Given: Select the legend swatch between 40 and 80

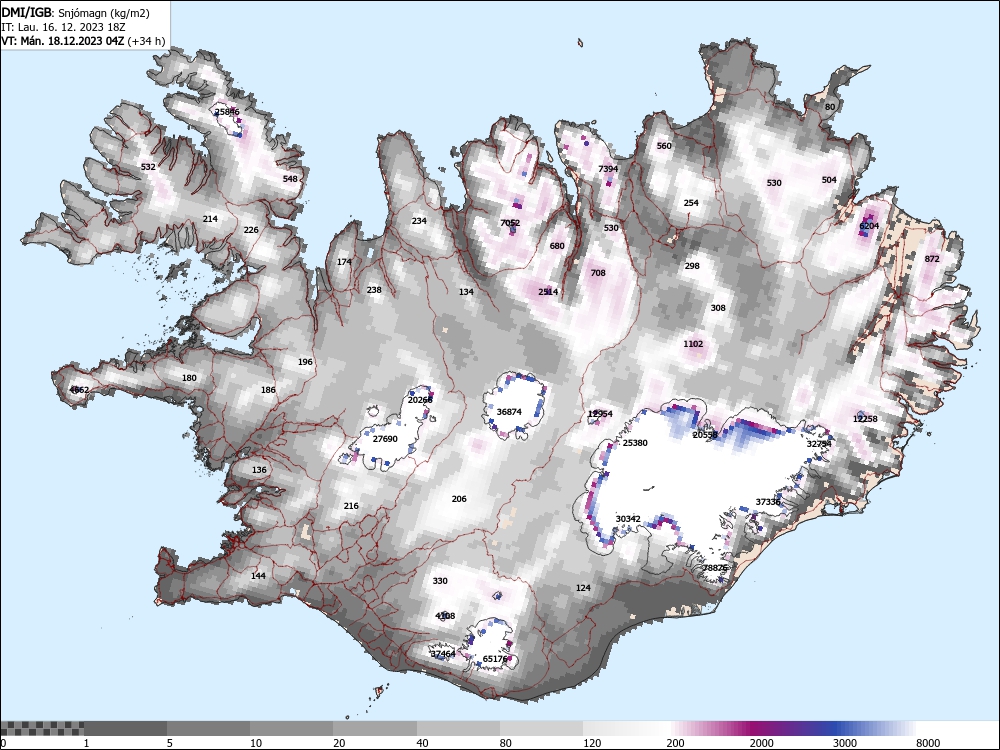Looking at the screenshot, I should pos(459,728).
